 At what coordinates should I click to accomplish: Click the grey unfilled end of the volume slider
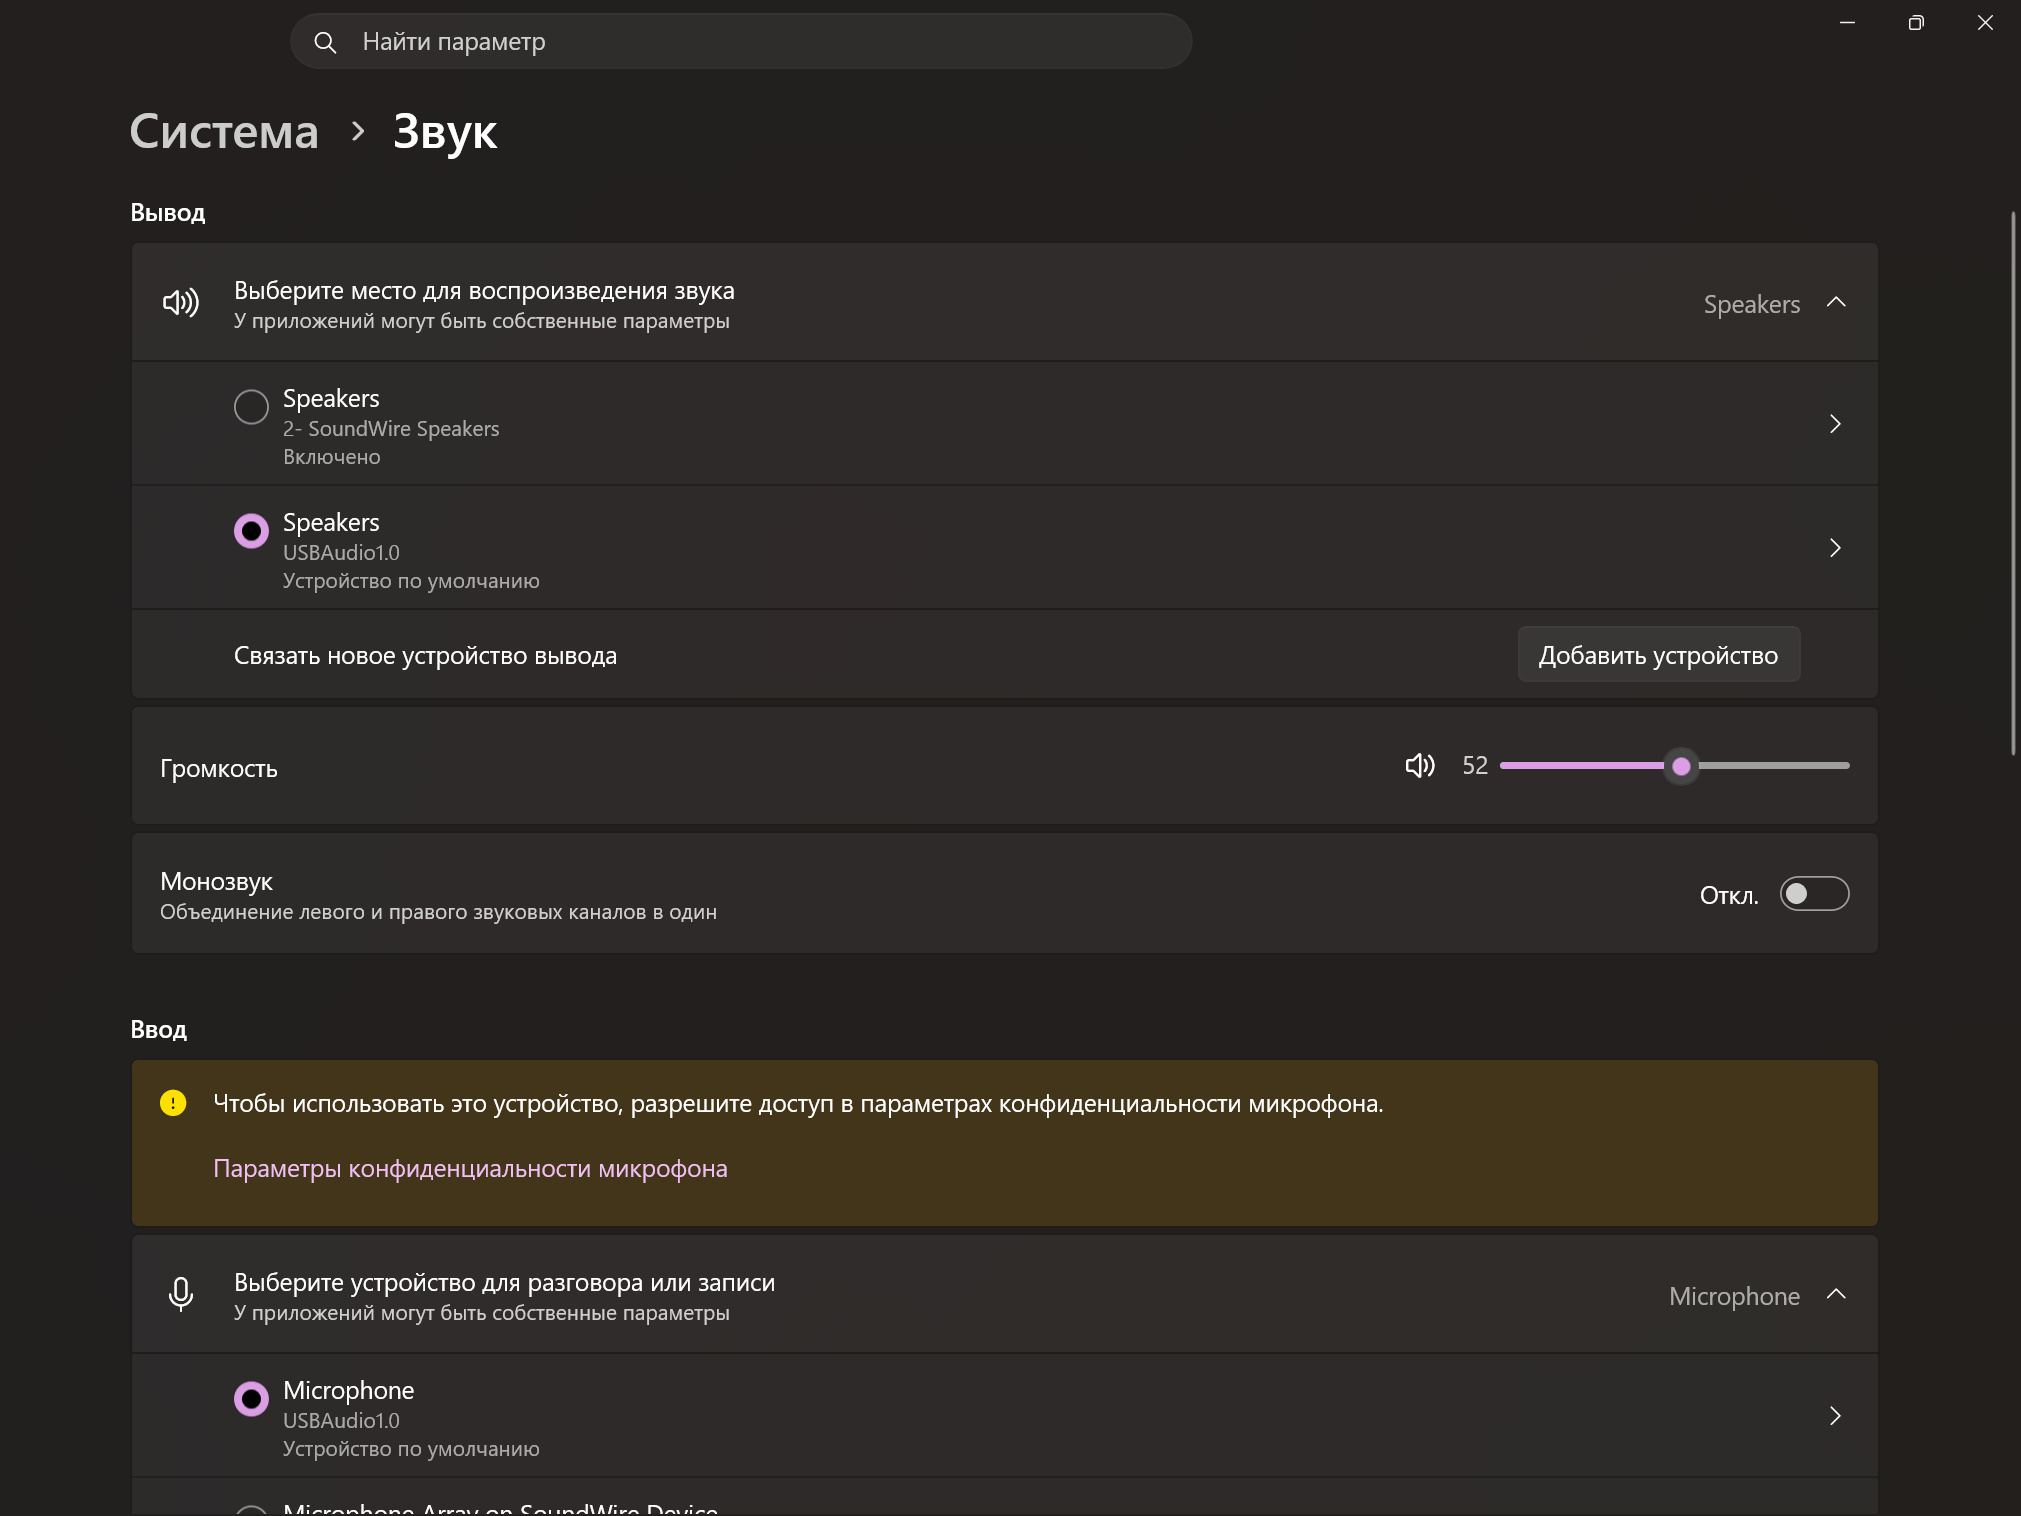pos(1773,766)
